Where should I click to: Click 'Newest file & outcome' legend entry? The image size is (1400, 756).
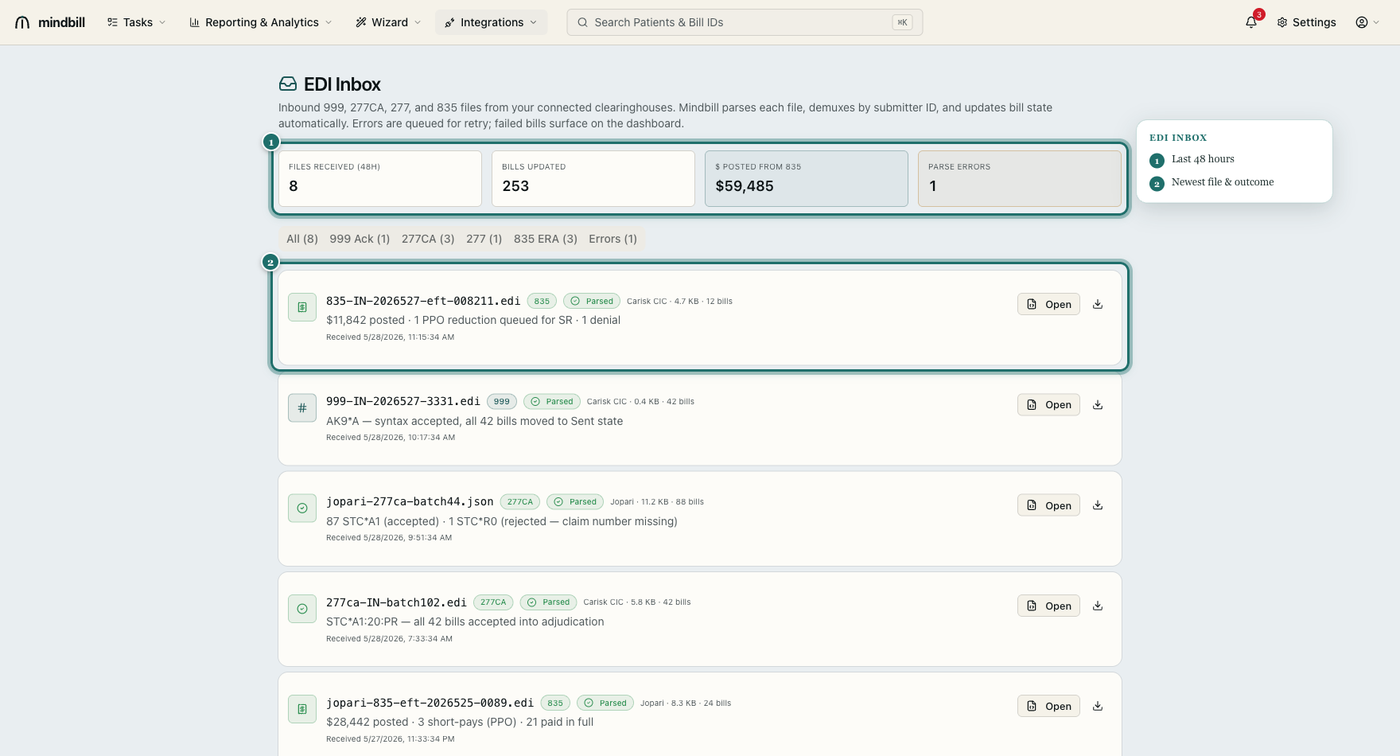(1223, 182)
